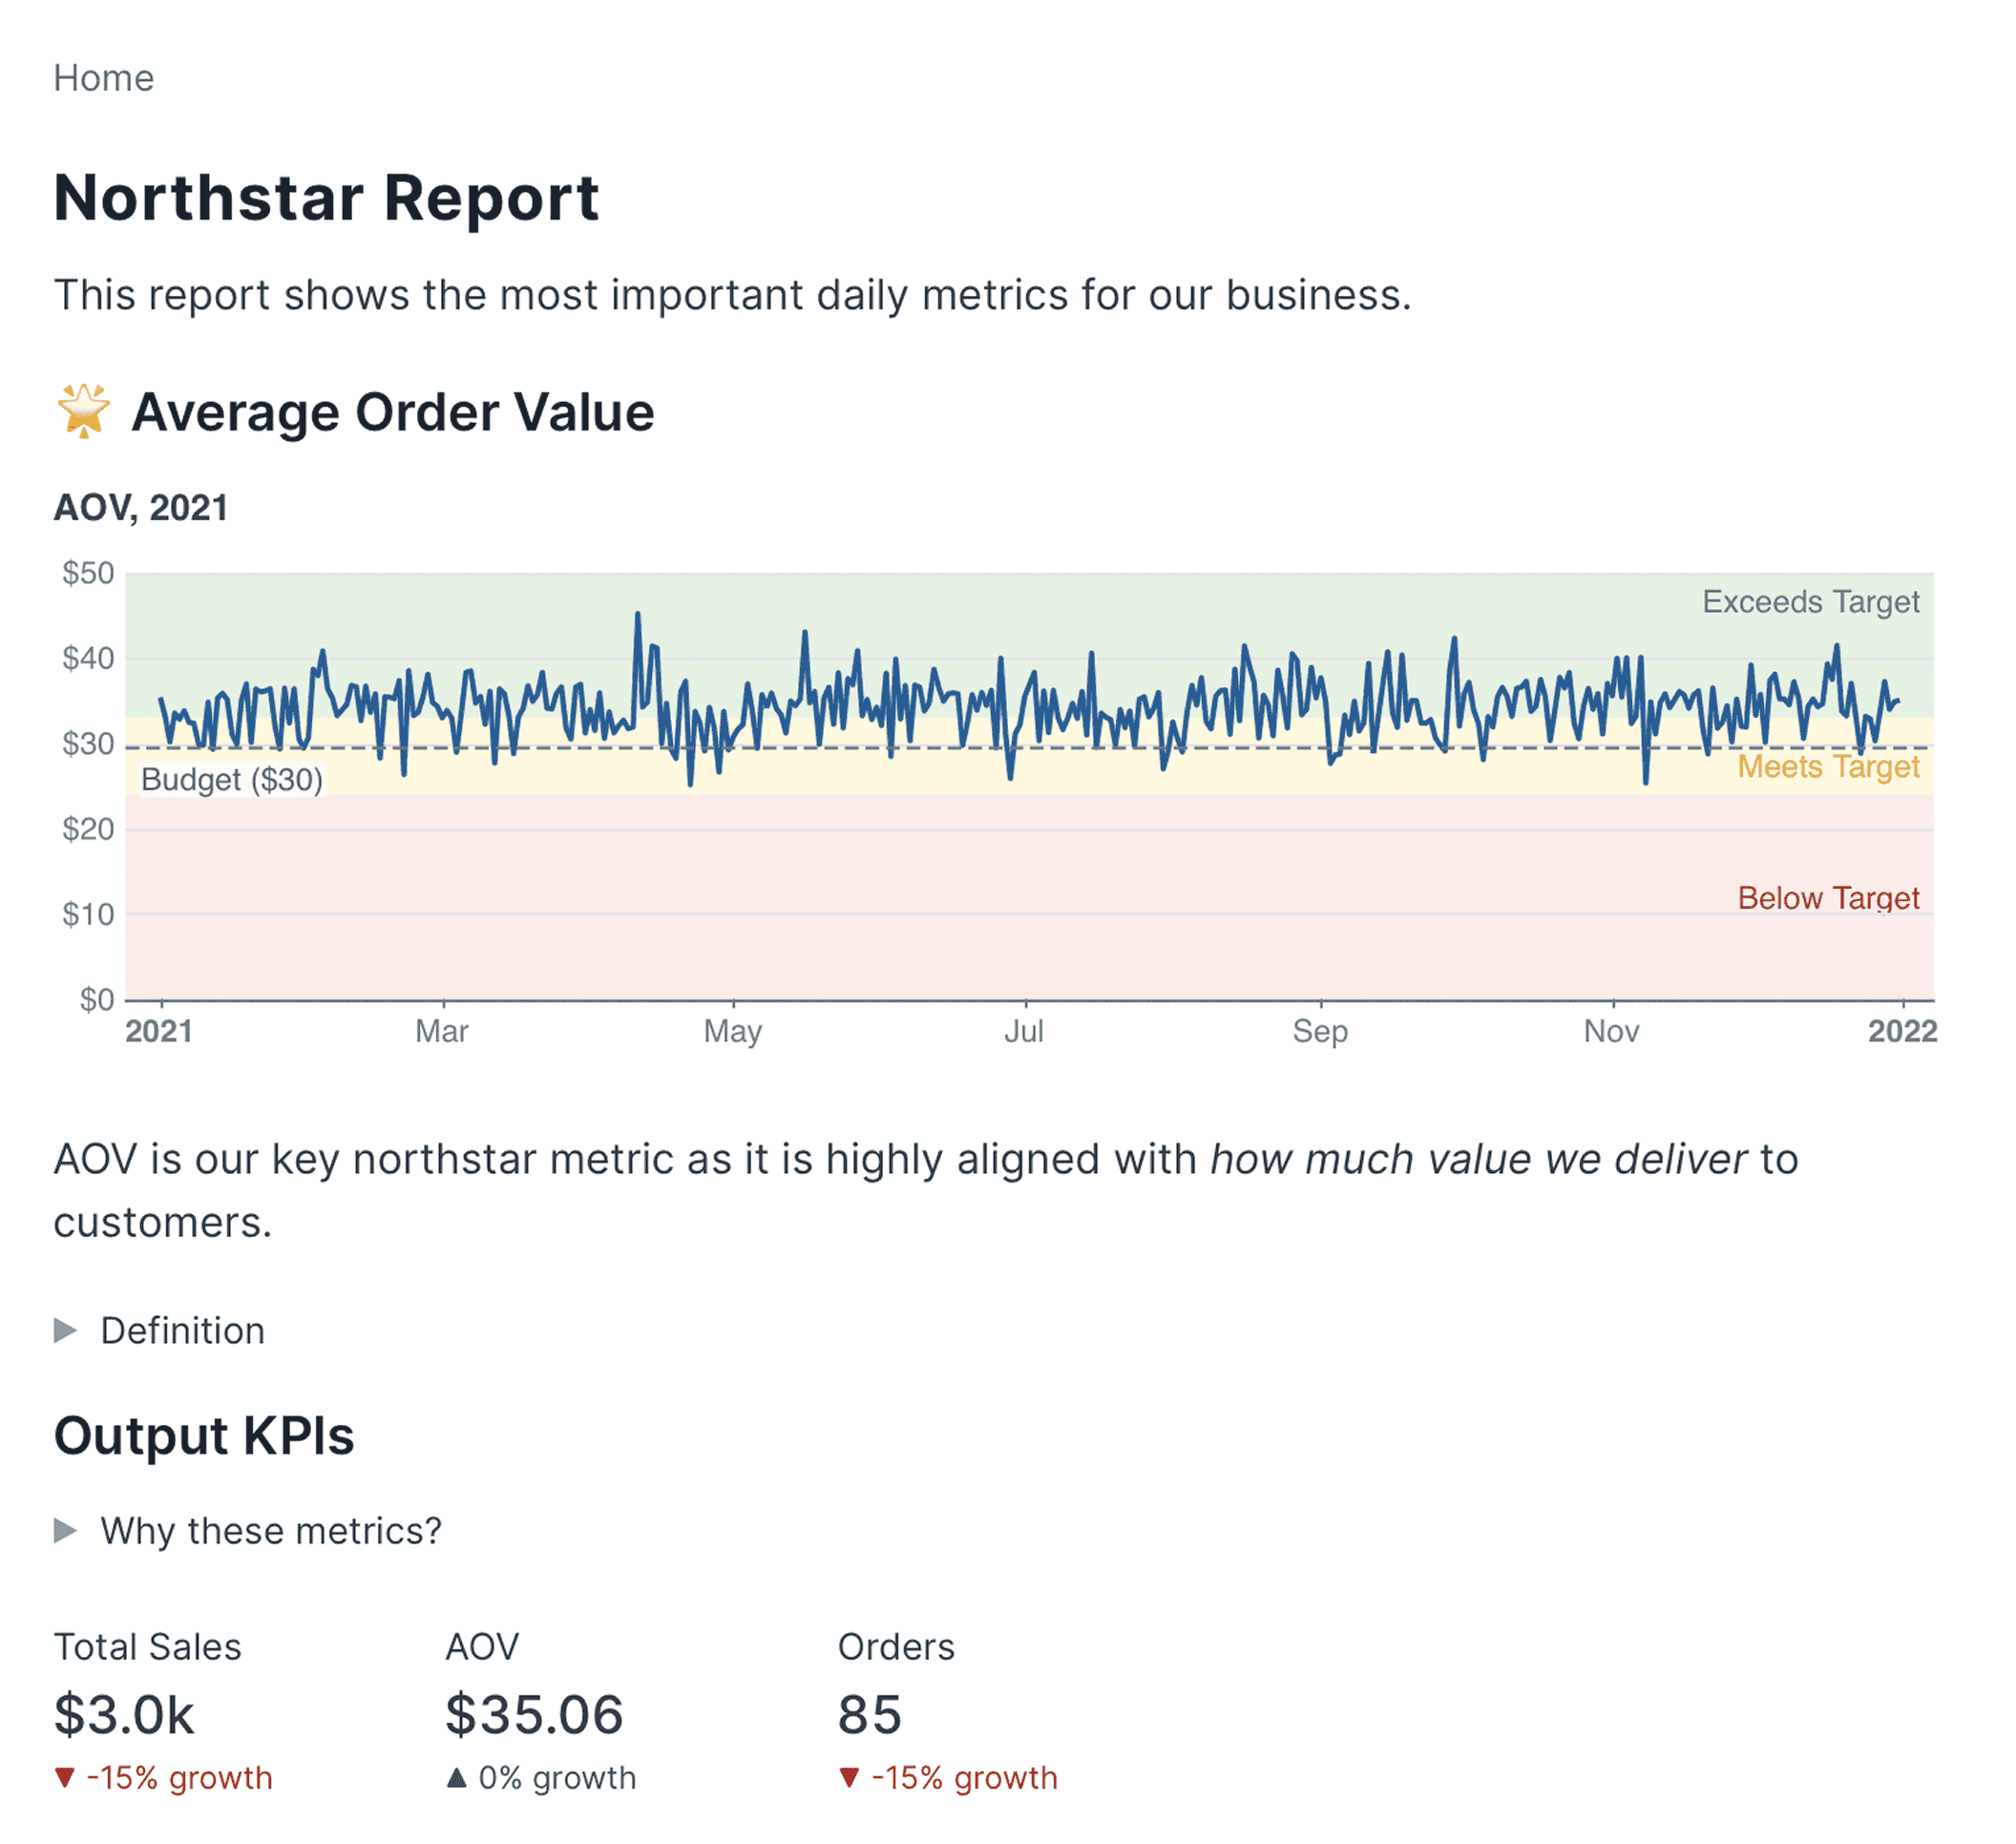Viewport: 2016px width, 1844px height.
Task: Expand the Definition disclosure triangle
Action: tap(66, 1330)
